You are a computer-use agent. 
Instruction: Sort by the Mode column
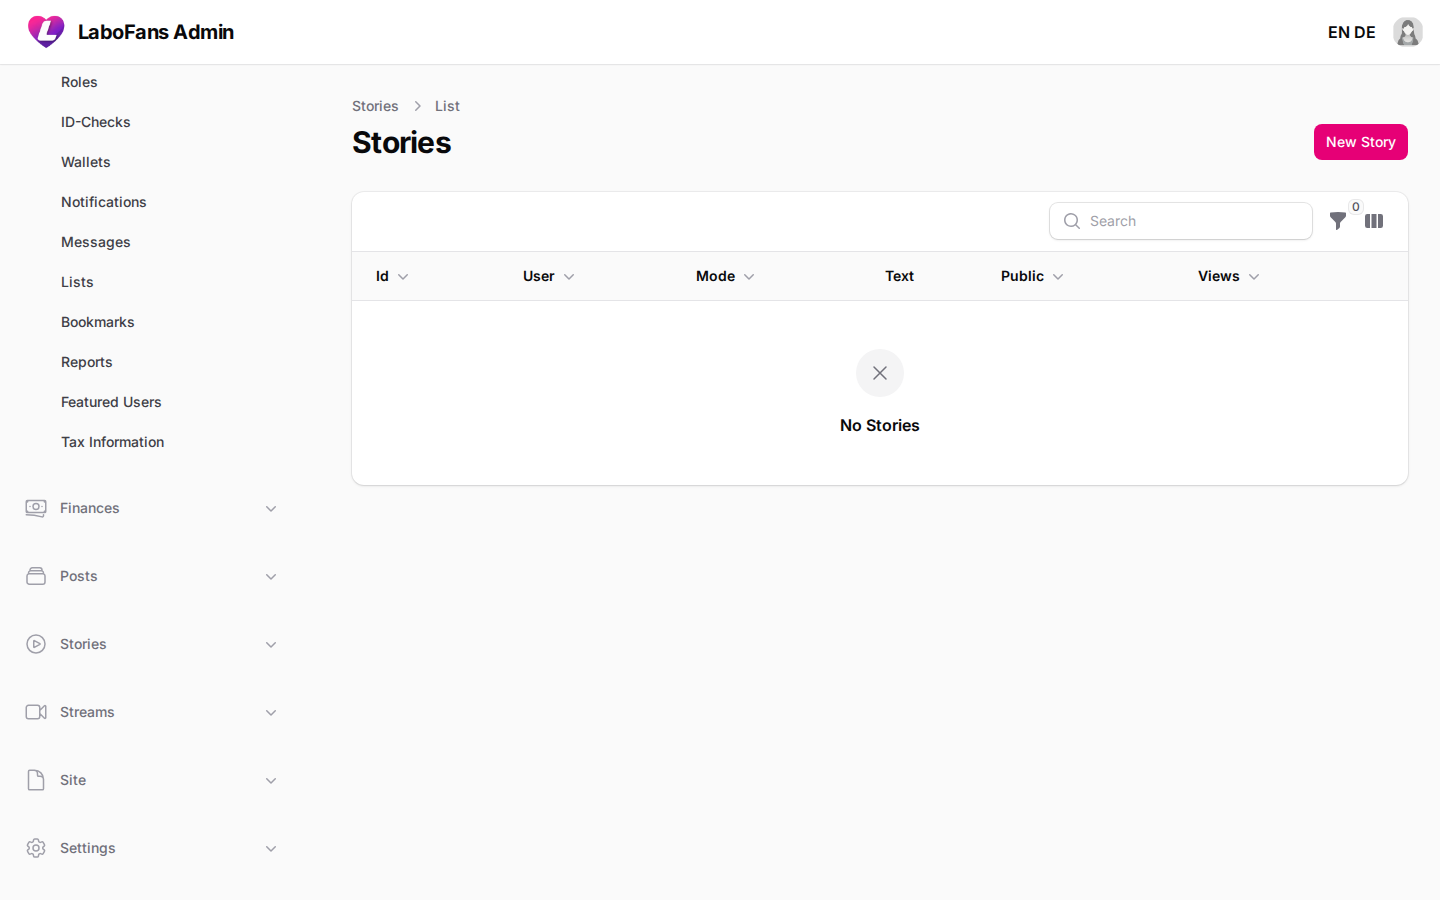[x=725, y=276]
